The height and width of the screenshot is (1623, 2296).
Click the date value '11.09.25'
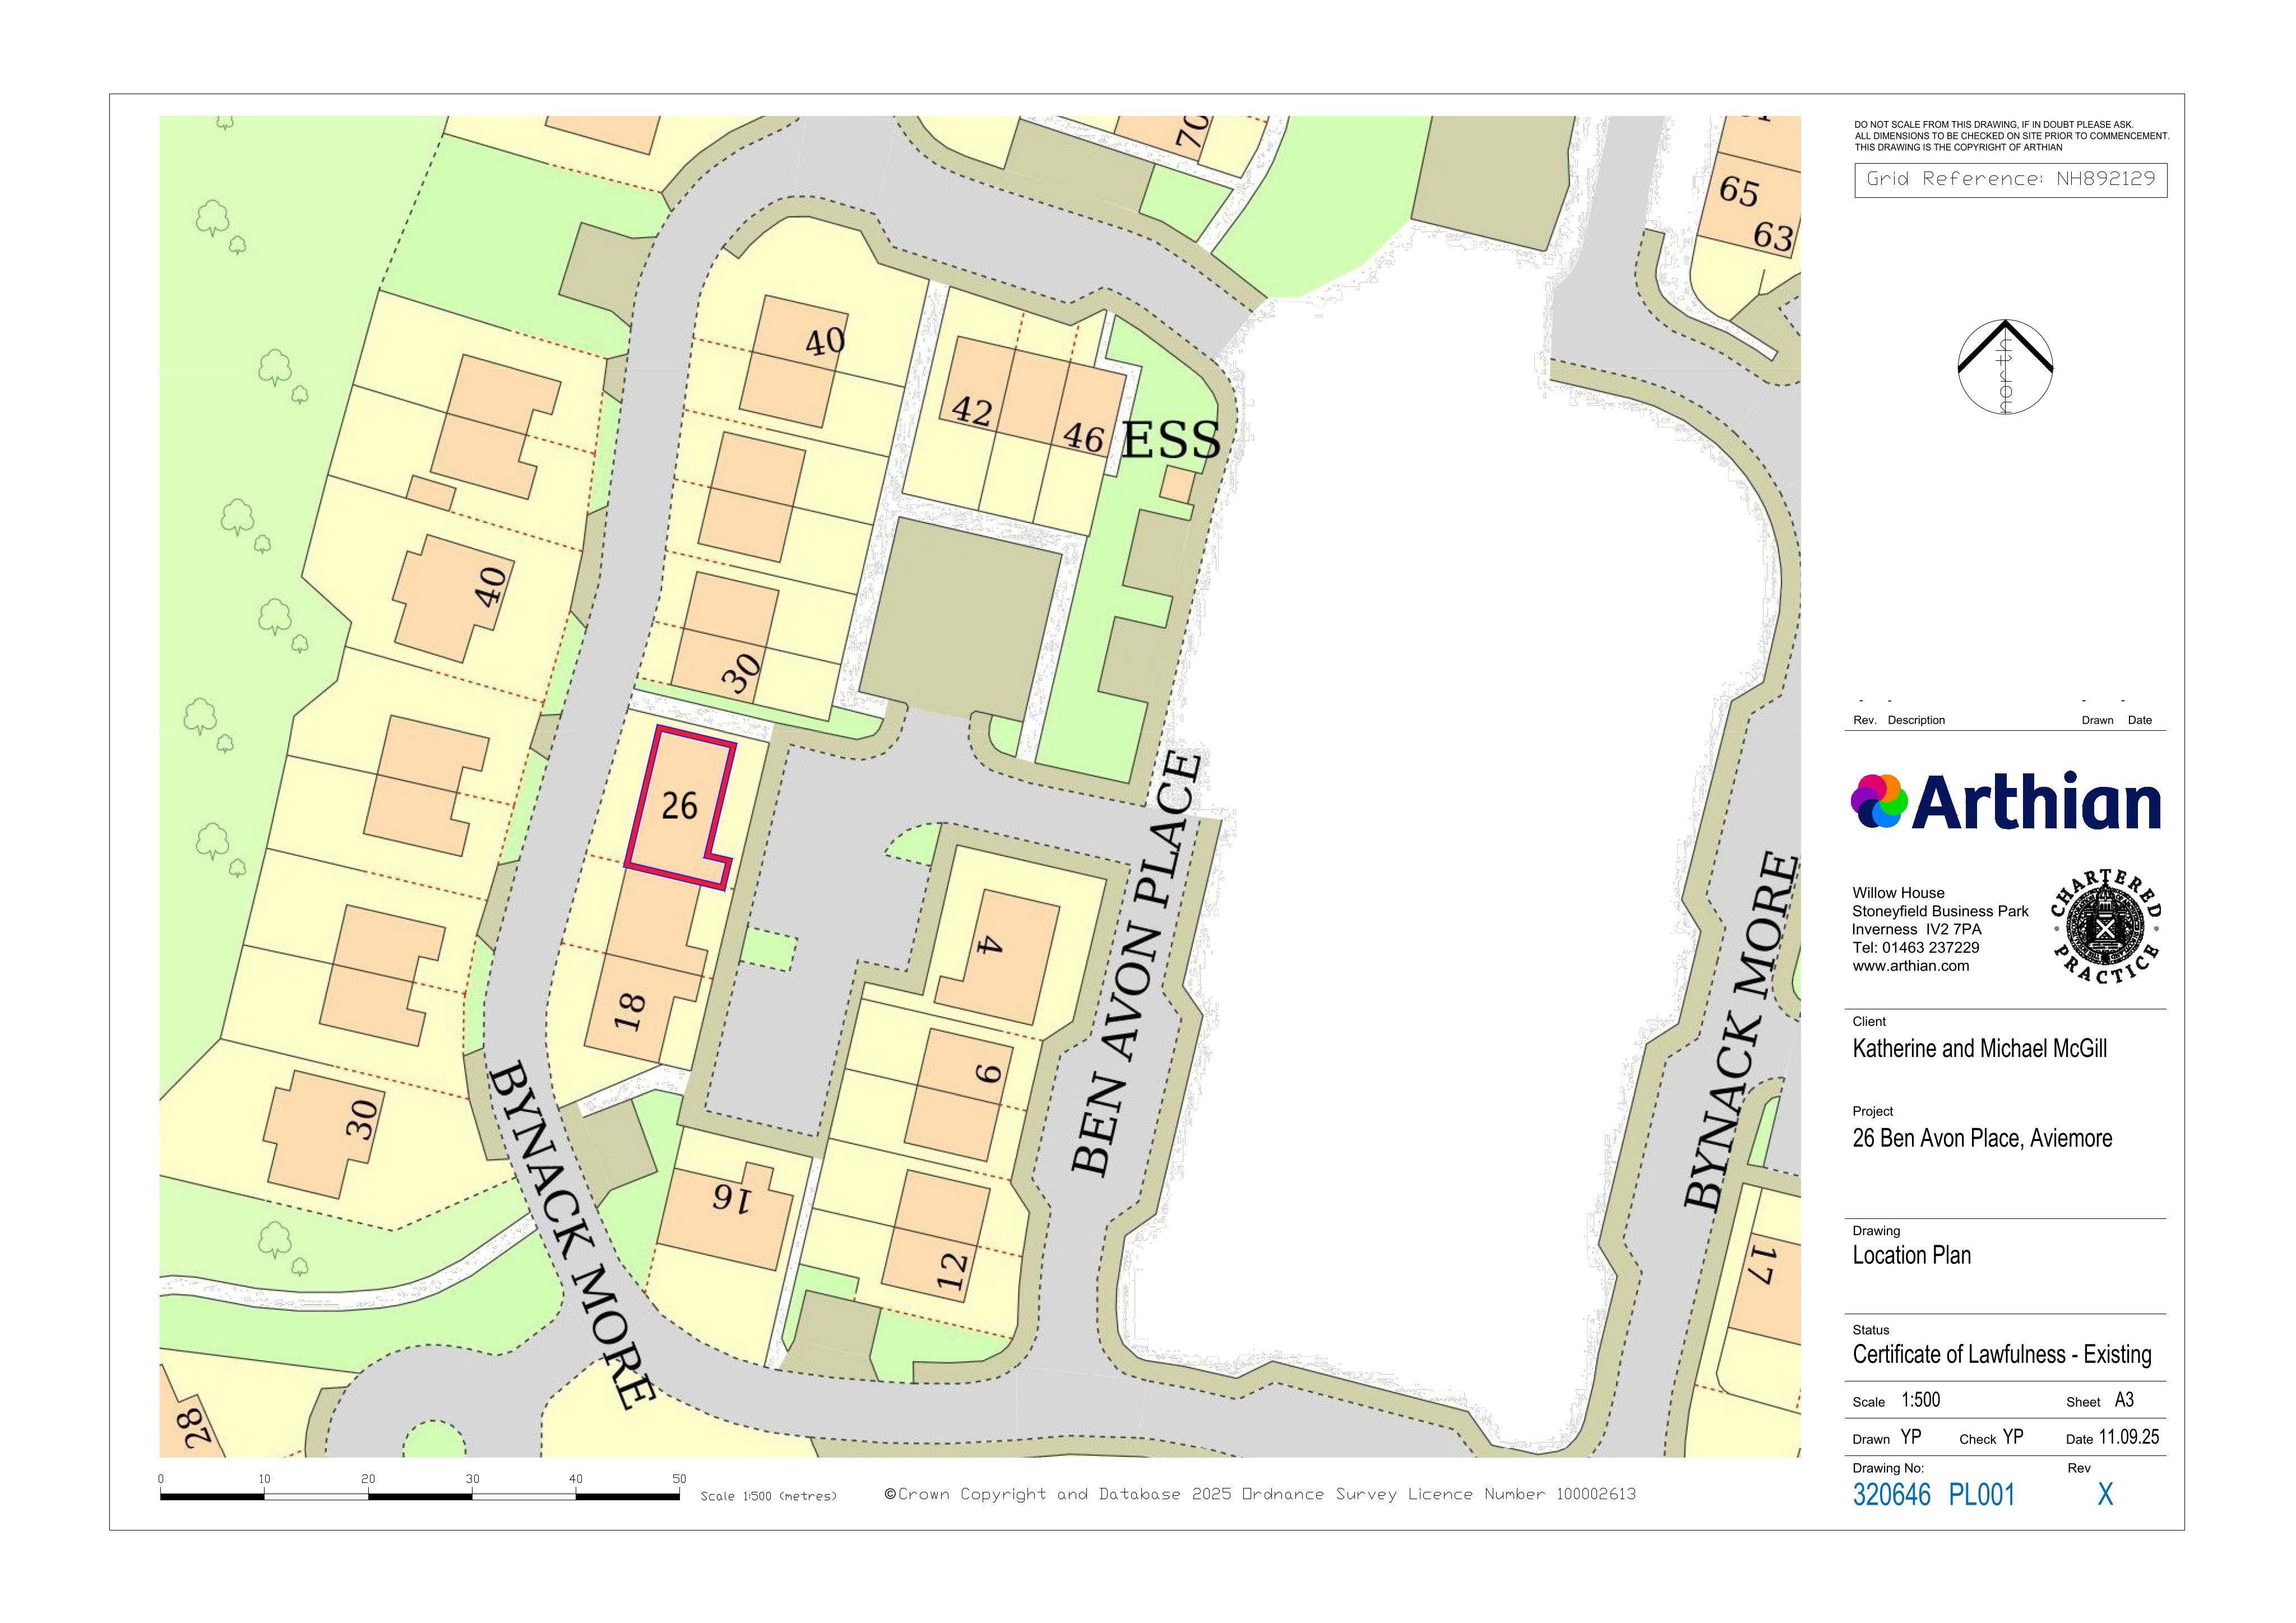[x=2128, y=1438]
